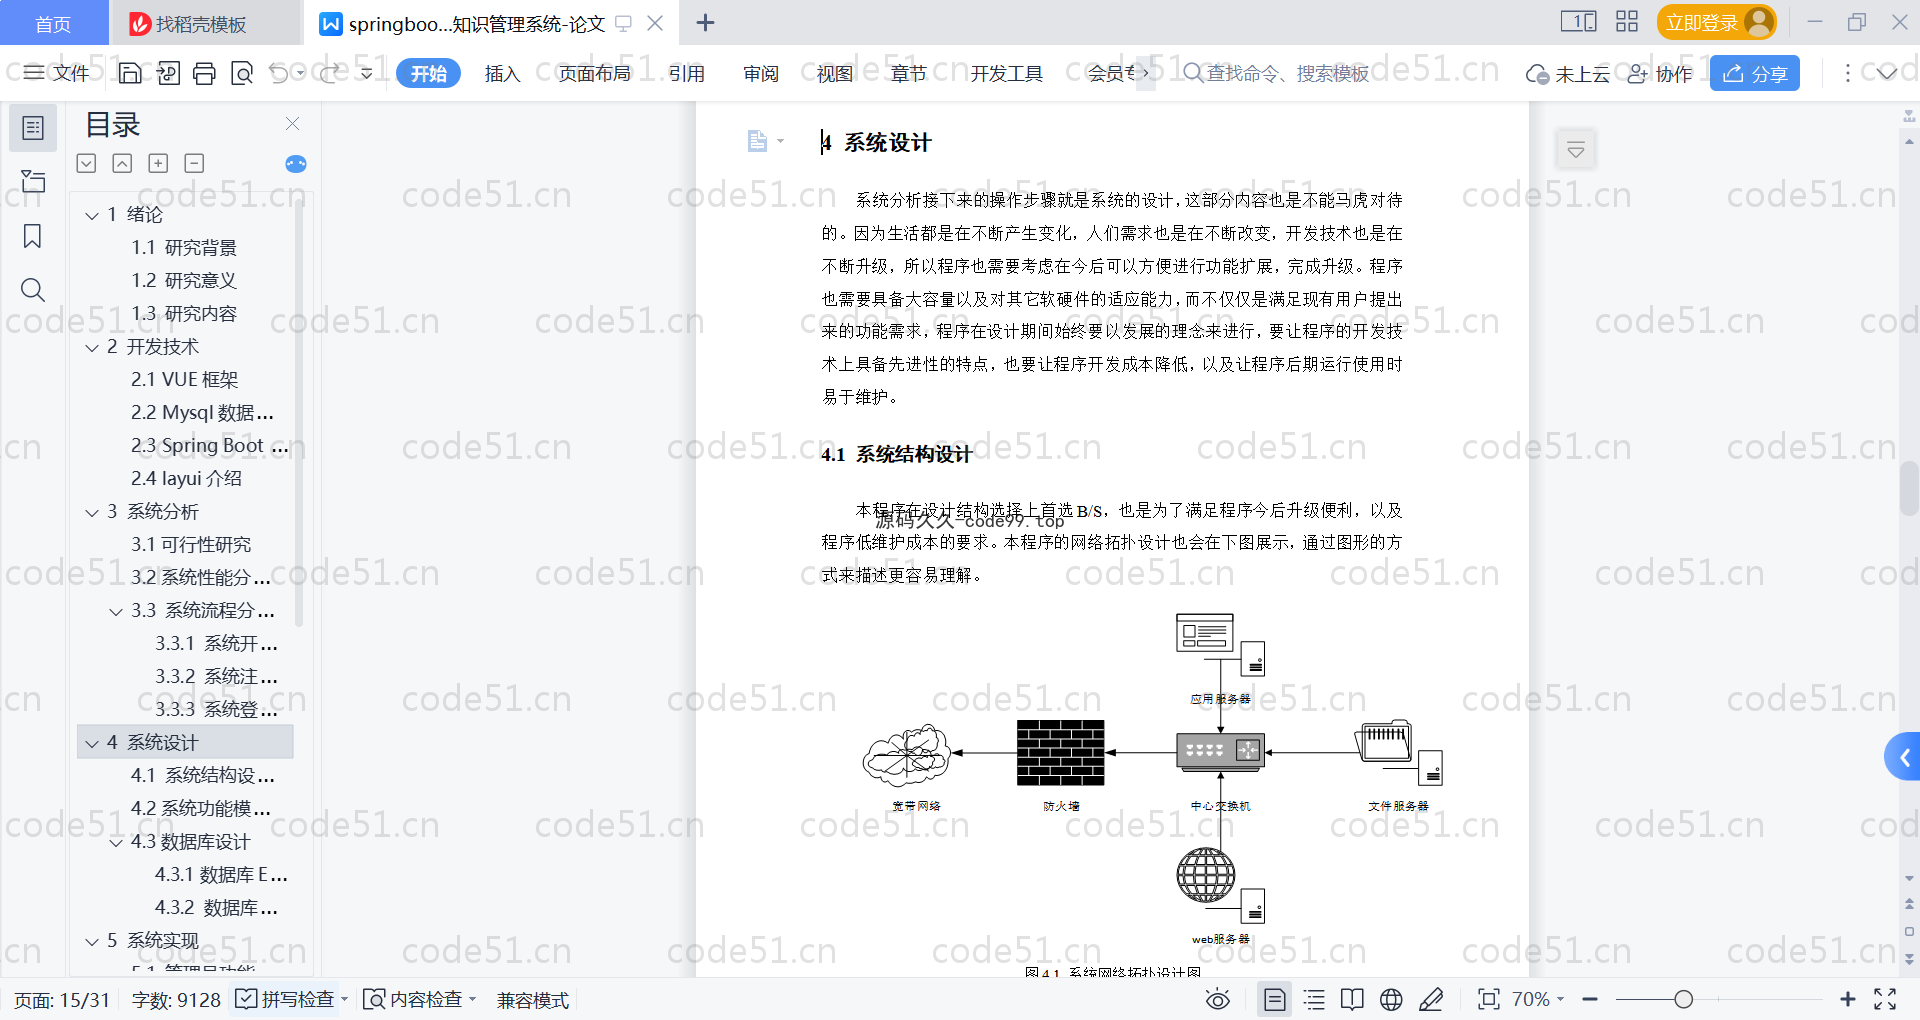
Task: Click expand-all outline icon with down arrow
Action: point(87,163)
